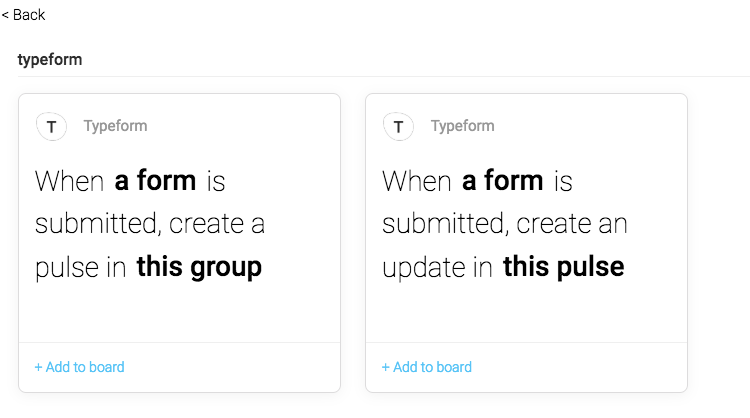Add the create-a-pulse recipe to board
Image resolution: width=750 pixels, height=418 pixels.
click(x=79, y=367)
